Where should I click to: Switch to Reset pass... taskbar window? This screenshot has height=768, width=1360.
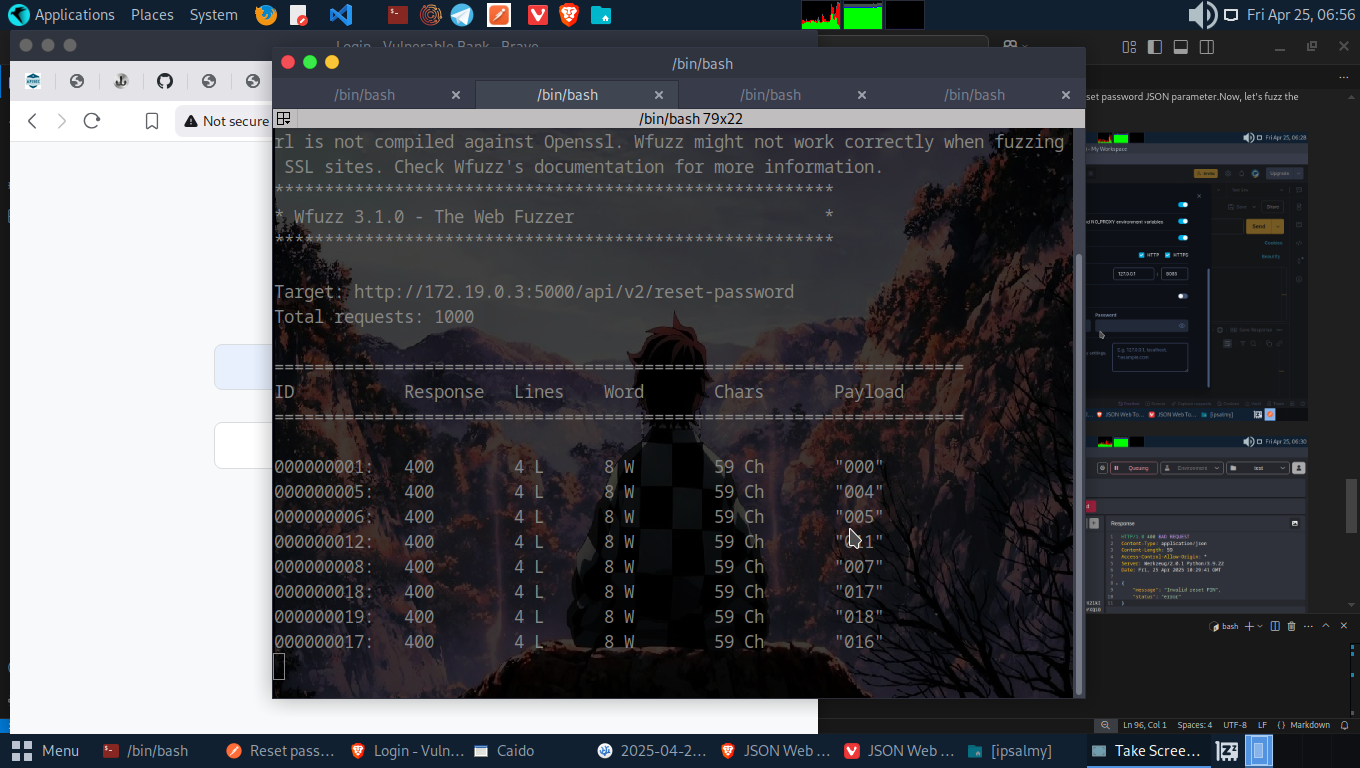280,751
